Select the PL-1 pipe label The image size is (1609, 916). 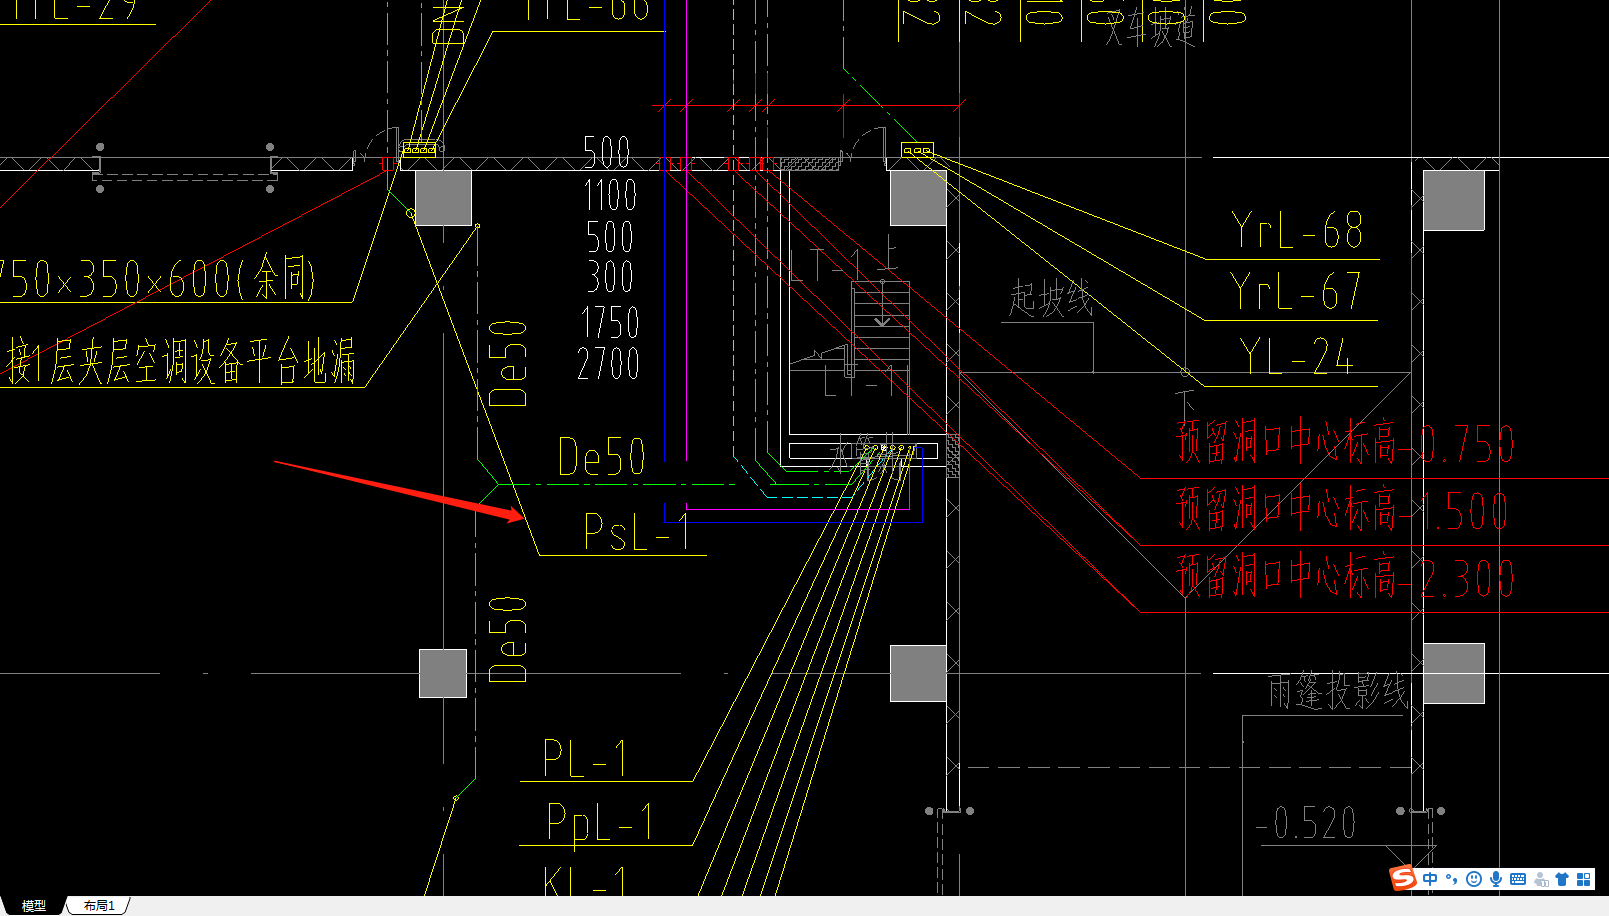pos(585,759)
